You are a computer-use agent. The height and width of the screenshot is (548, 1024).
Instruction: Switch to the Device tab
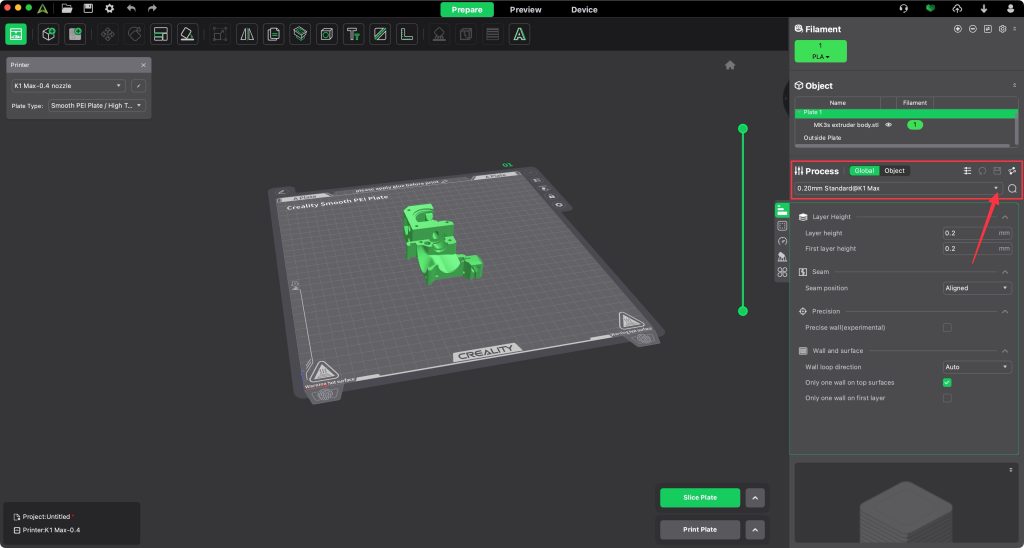point(584,10)
